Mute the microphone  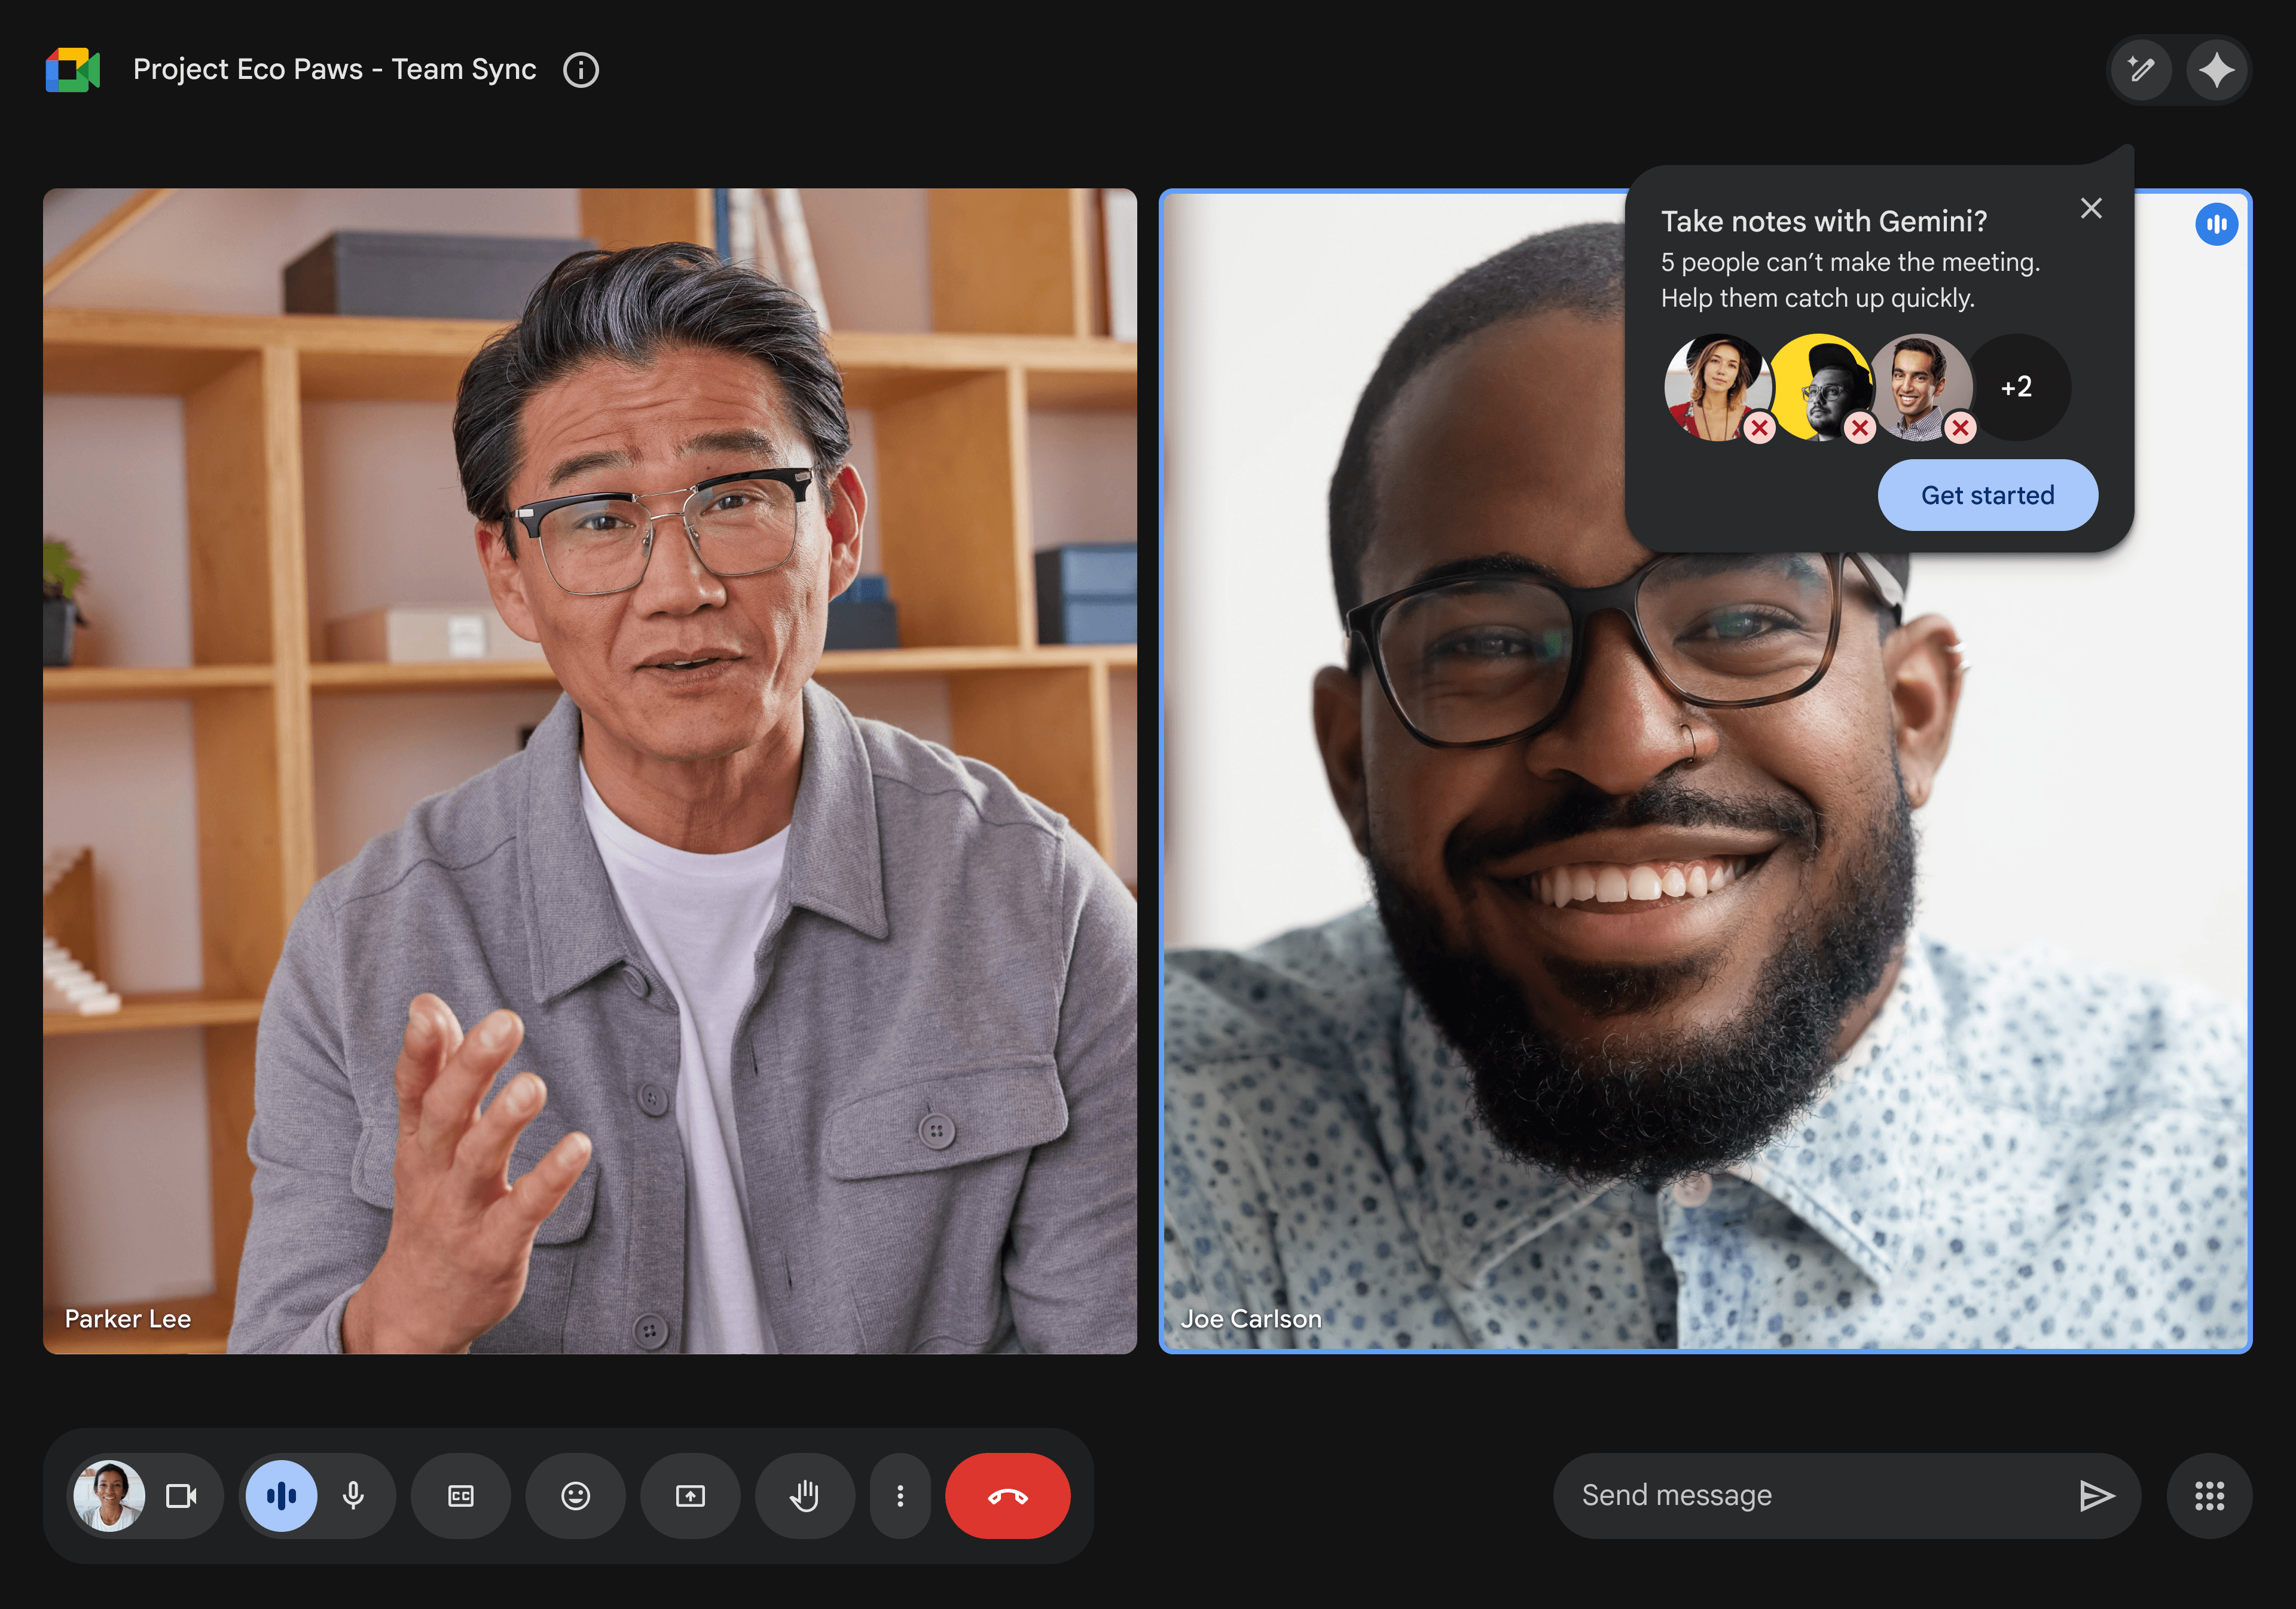(x=353, y=1496)
